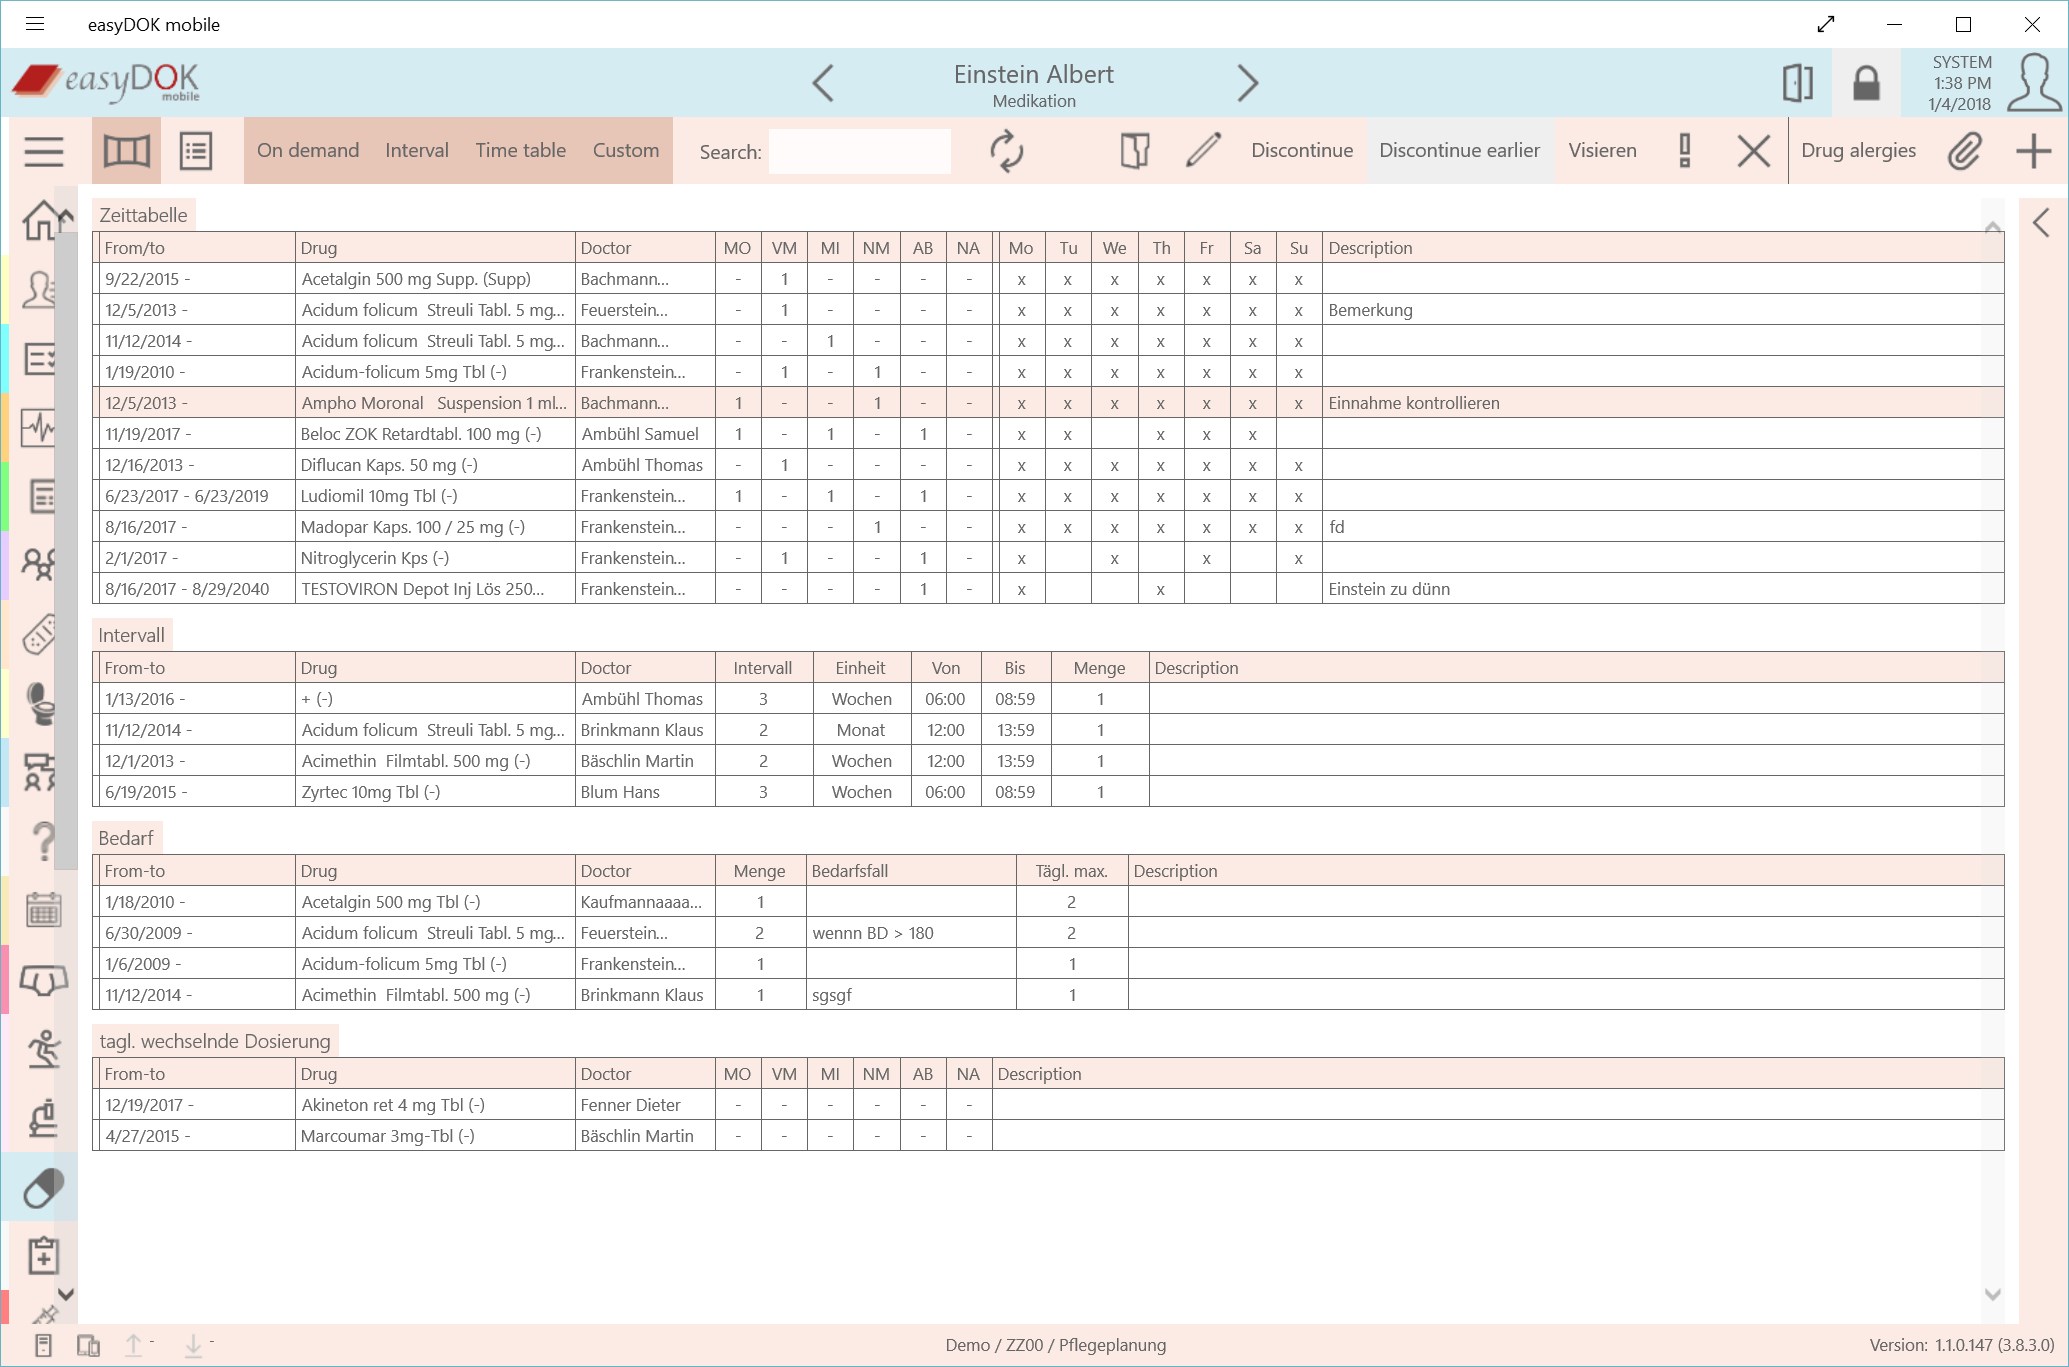Click the refresh arrows icon
Screen dimensions: 2069x1367
(x=1006, y=151)
